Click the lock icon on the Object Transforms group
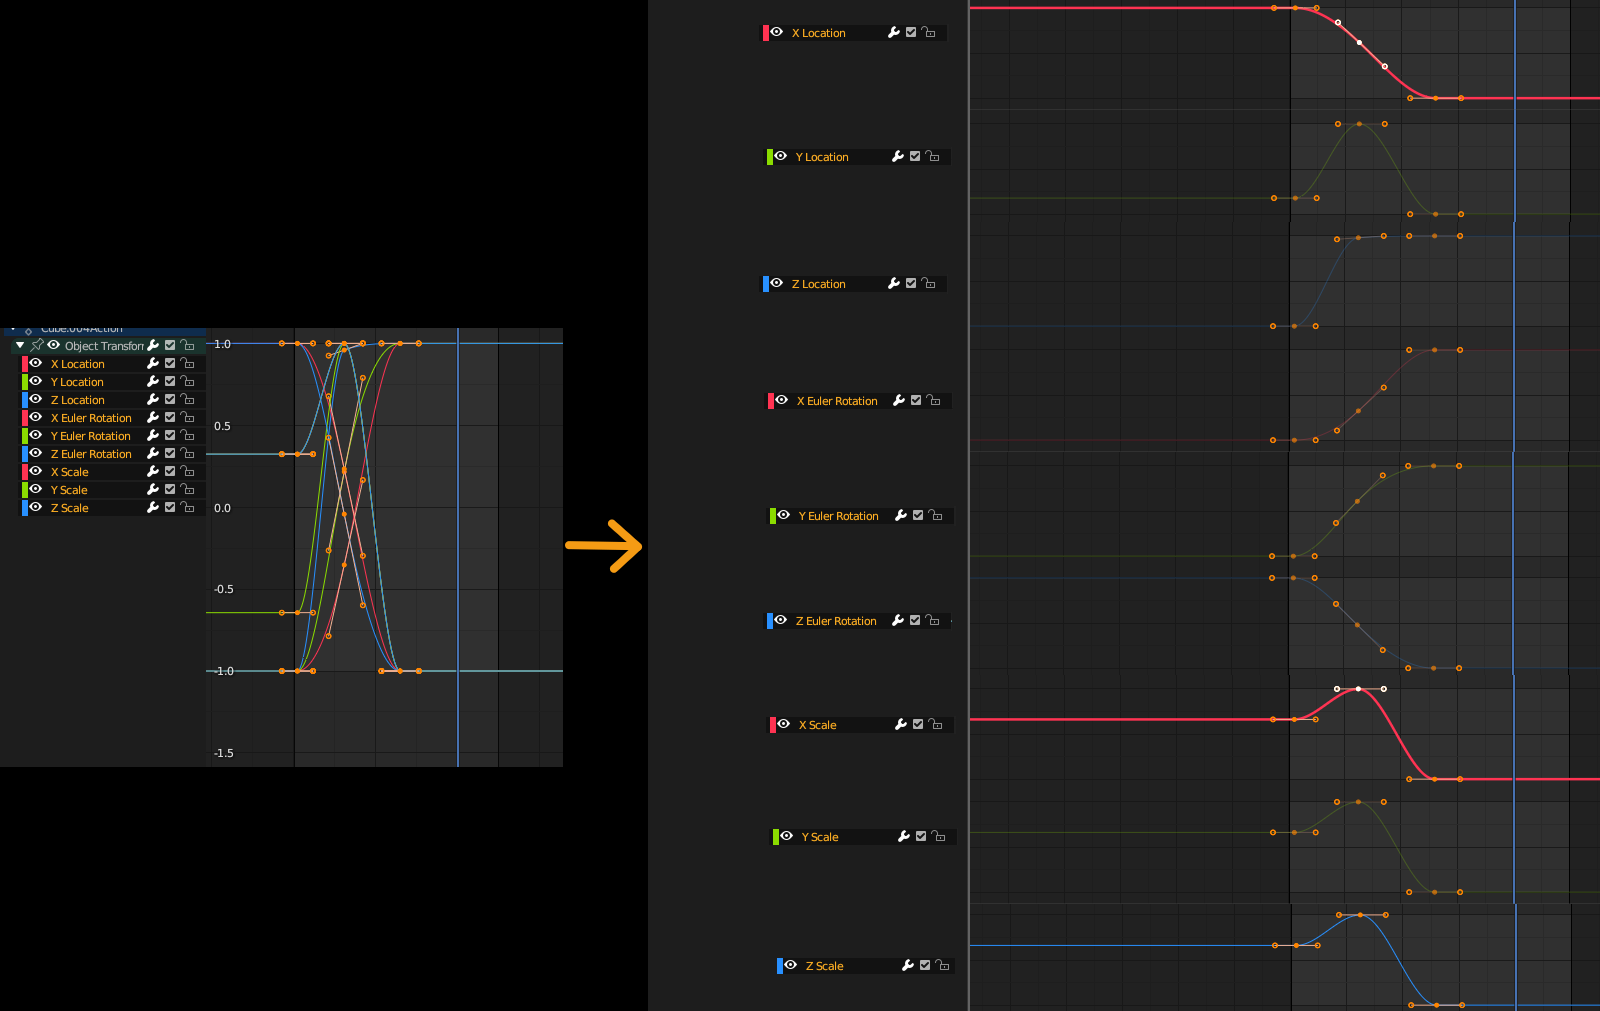Viewport: 1600px width, 1011px height. [187, 346]
